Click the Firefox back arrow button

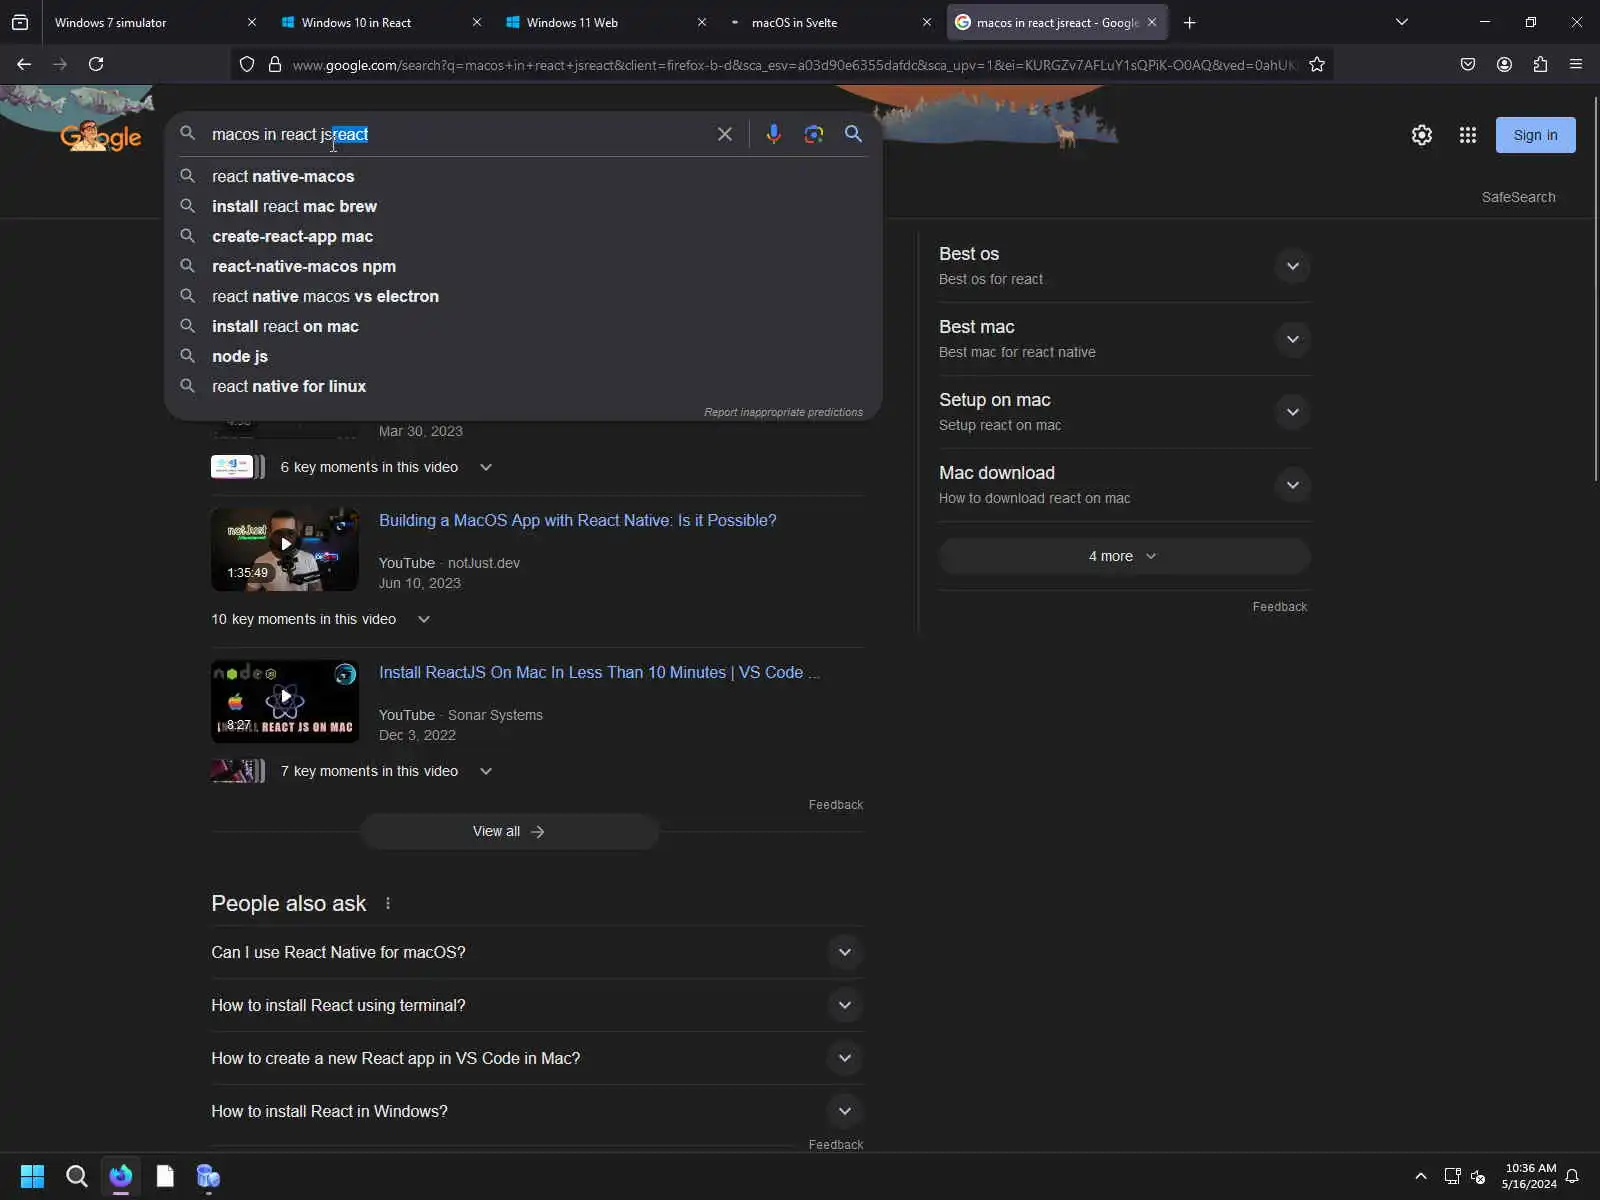(24, 64)
